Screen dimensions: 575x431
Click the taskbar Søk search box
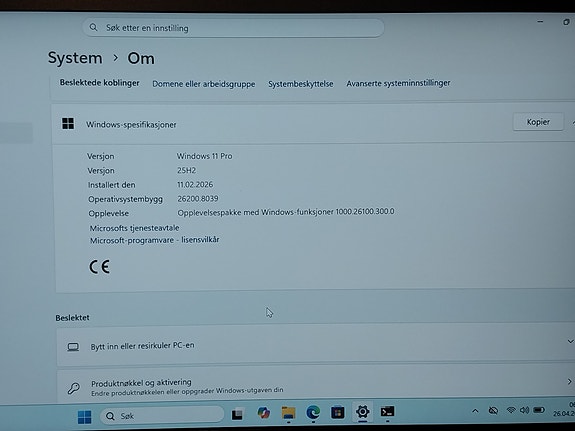(x=162, y=416)
